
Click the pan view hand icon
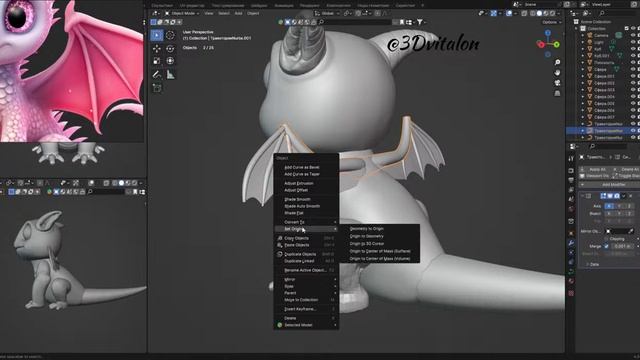pyautogui.click(x=557, y=73)
